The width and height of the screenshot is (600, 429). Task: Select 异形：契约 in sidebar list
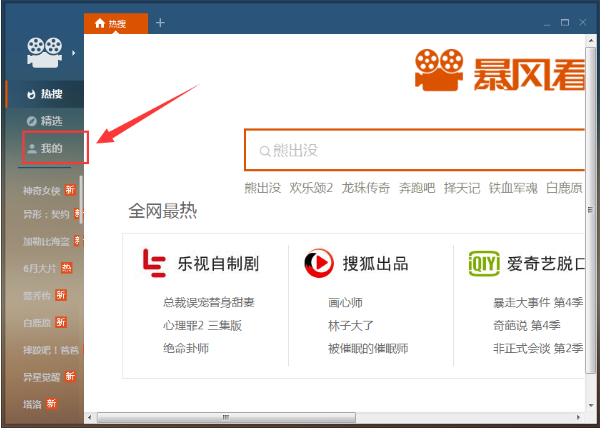(46, 214)
